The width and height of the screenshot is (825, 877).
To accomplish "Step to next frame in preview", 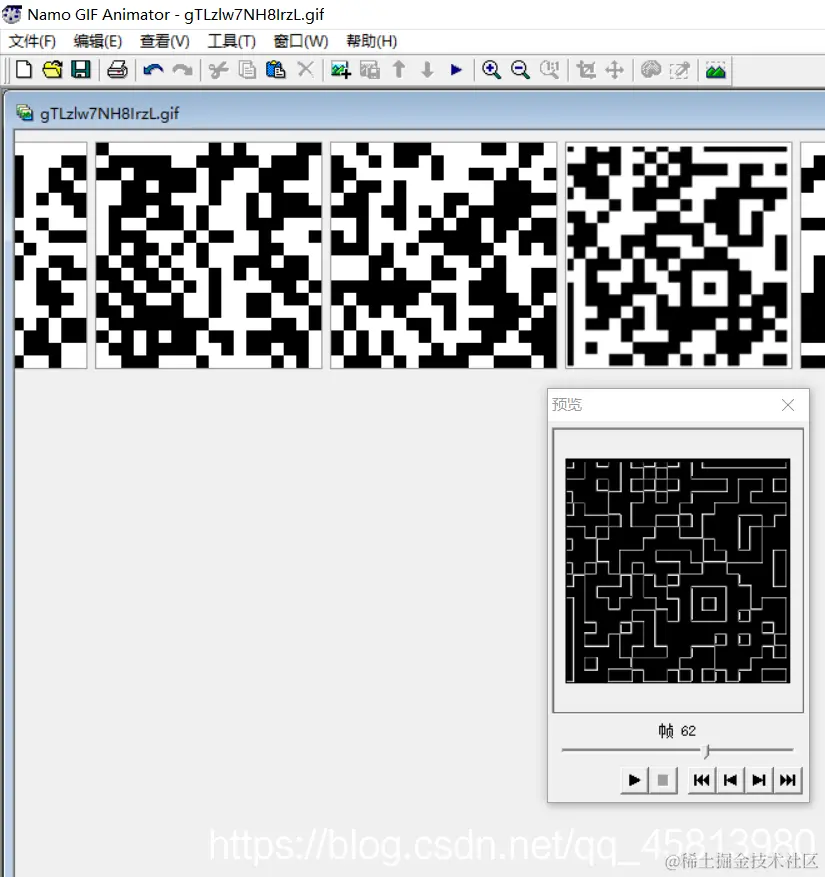I will tap(758, 780).
